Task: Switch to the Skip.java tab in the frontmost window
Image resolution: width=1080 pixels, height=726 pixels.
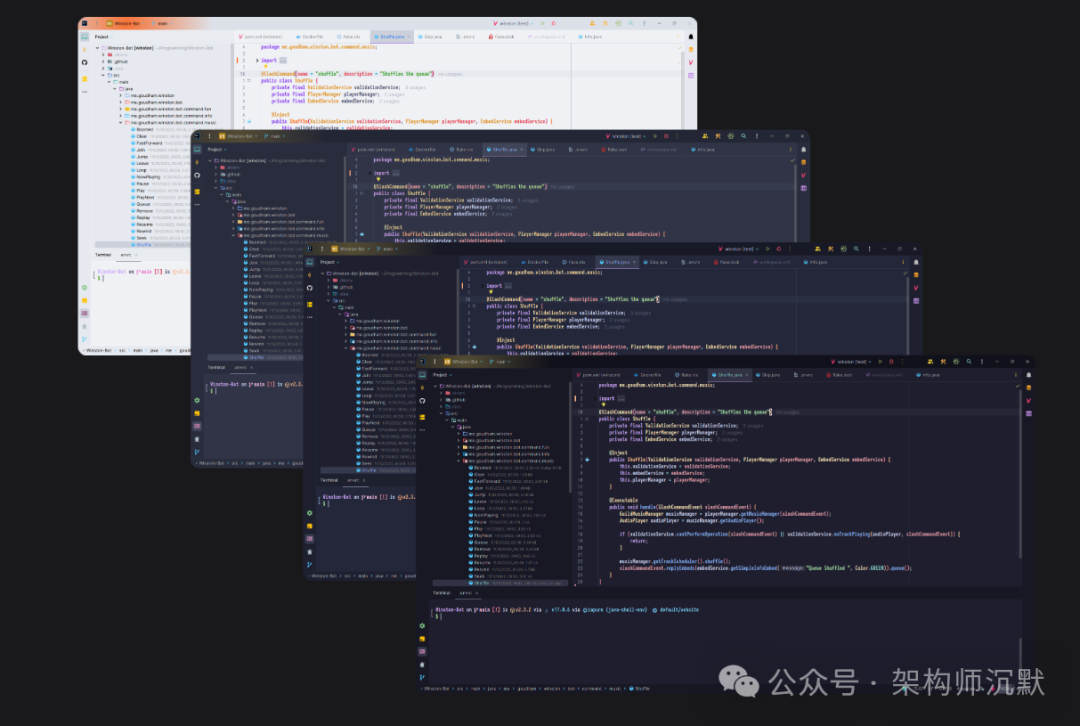Action: point(770,374)
